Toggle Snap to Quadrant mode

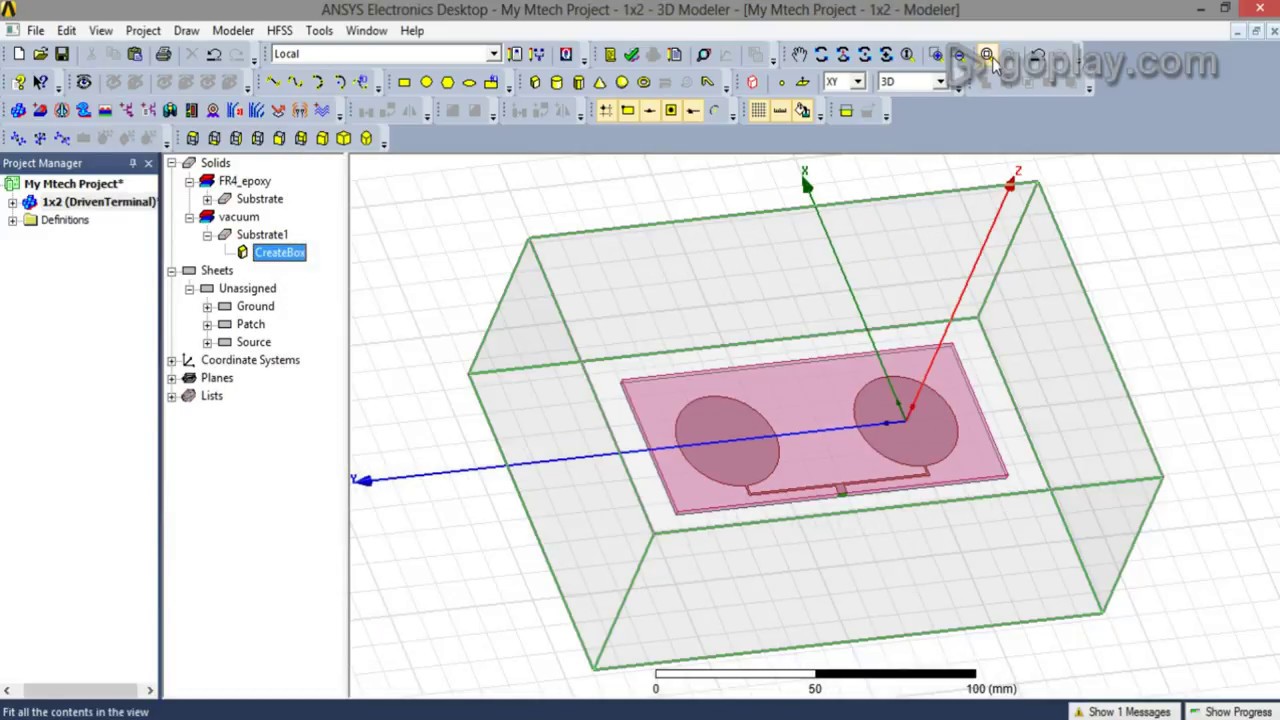point(692,110)
